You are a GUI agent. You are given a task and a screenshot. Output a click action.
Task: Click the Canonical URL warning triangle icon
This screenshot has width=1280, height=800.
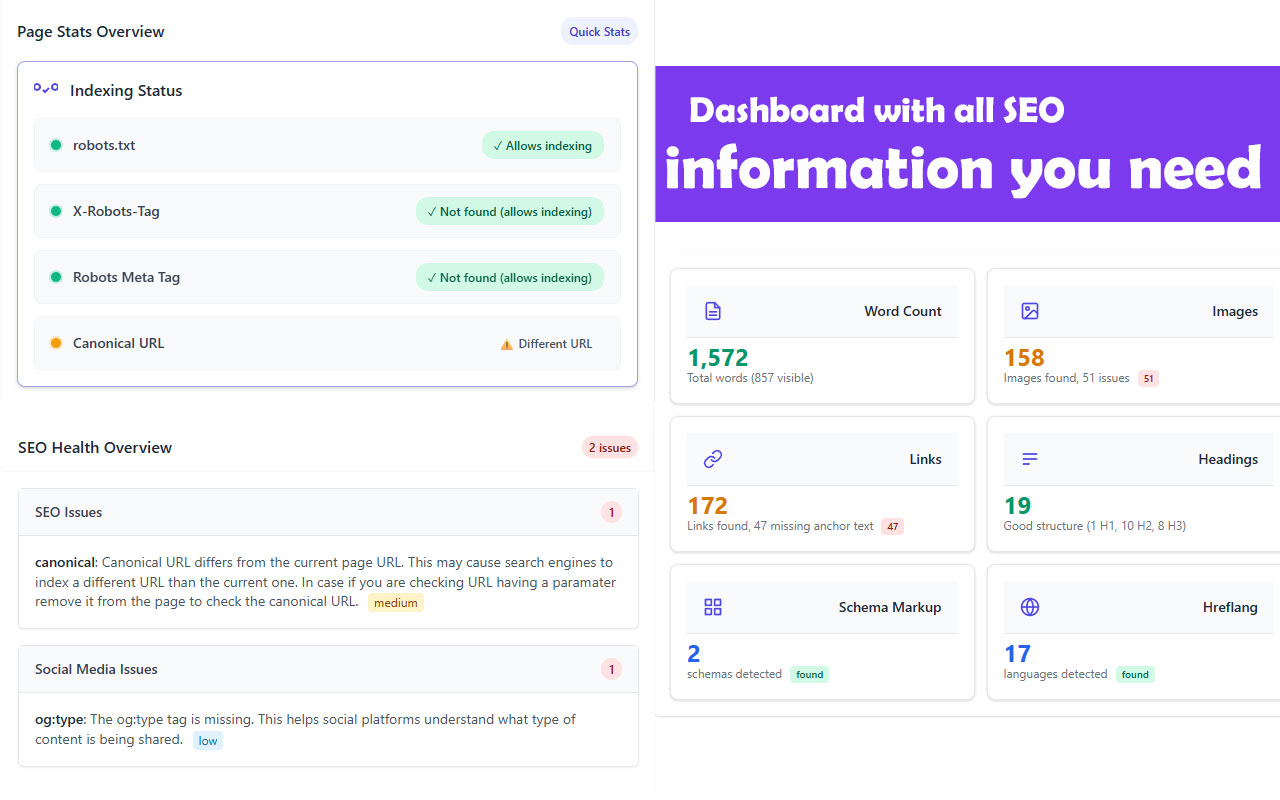pos(506,344)
